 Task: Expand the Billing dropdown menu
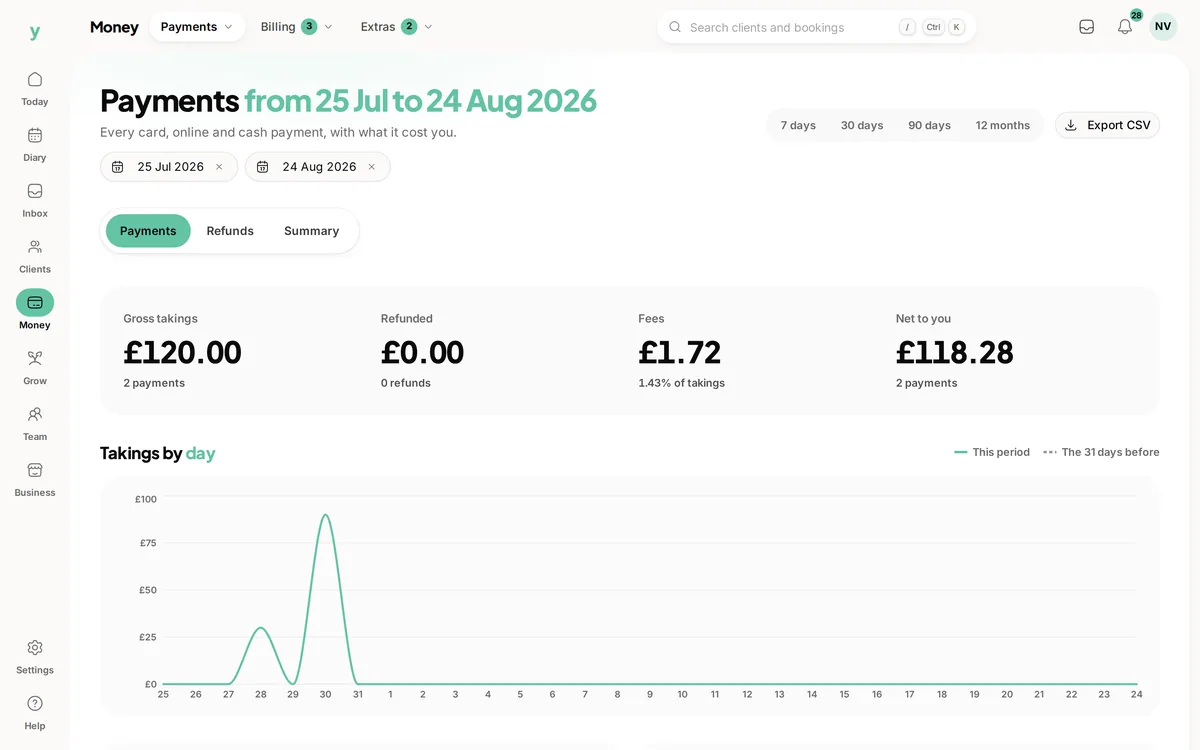[x=296, y=27]
